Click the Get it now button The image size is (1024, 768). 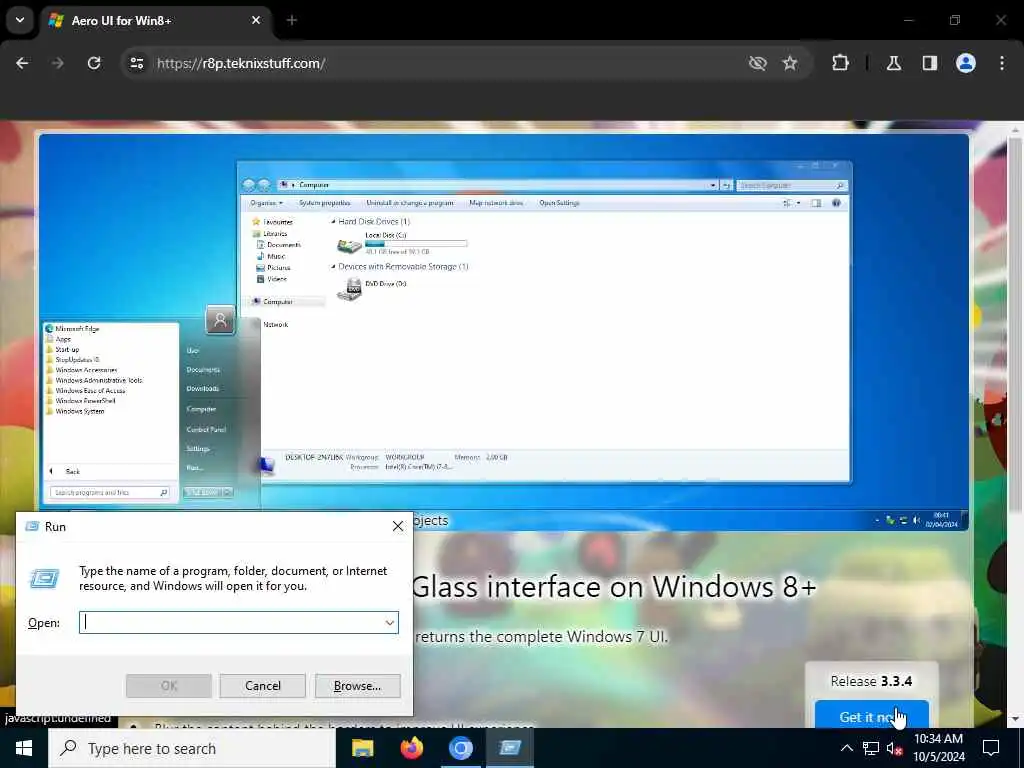[872, 716]
